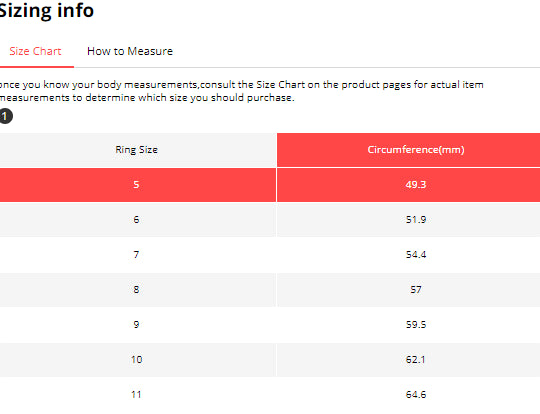Image resolution: width=540 pixels, height=414 pixels.
Task: Select ring size 11 cell
Action: tap(137, 395)
